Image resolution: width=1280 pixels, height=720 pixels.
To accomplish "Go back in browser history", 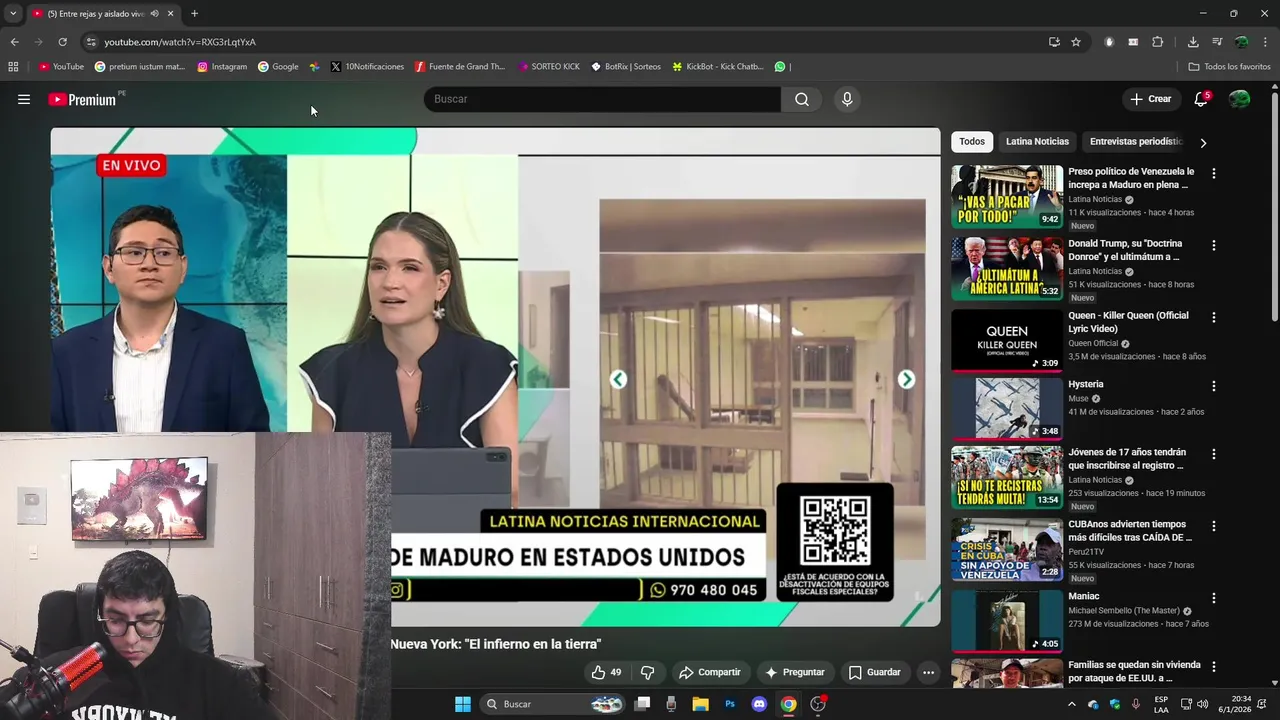I will [14, 42].
